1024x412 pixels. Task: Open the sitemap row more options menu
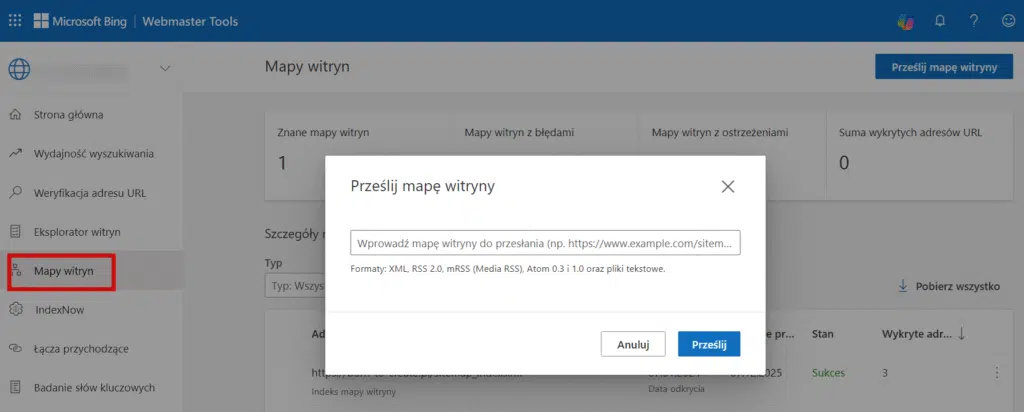point(997,373)
